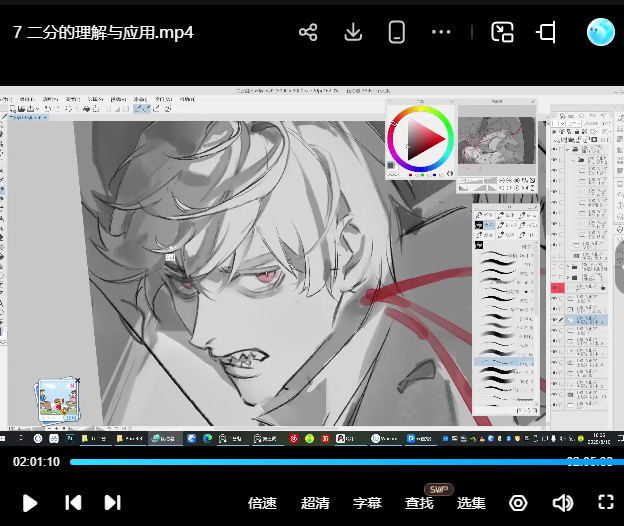Switch to the mini window player mode
Image resolution: width=624 pixels, height=526 pixels.
pos(502,32)
